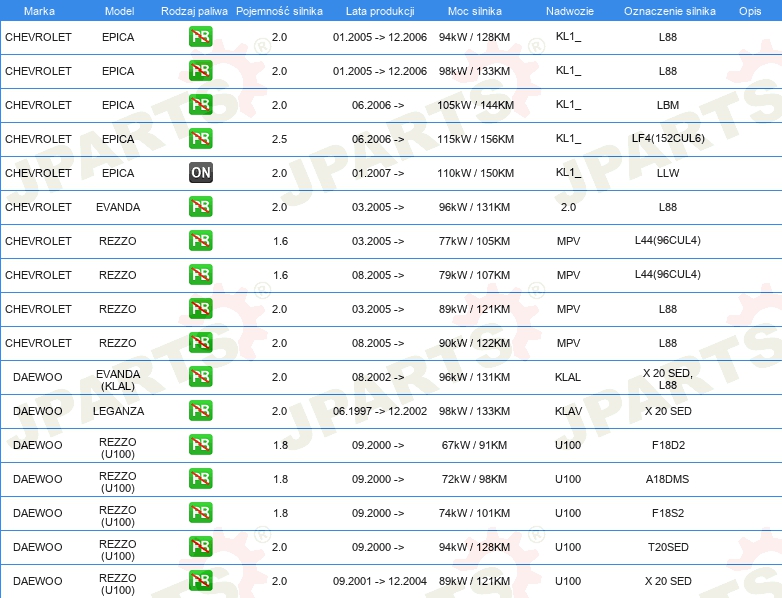Click the LEGANZA model cell
The image size is (782, 598).
pos(118,411)
